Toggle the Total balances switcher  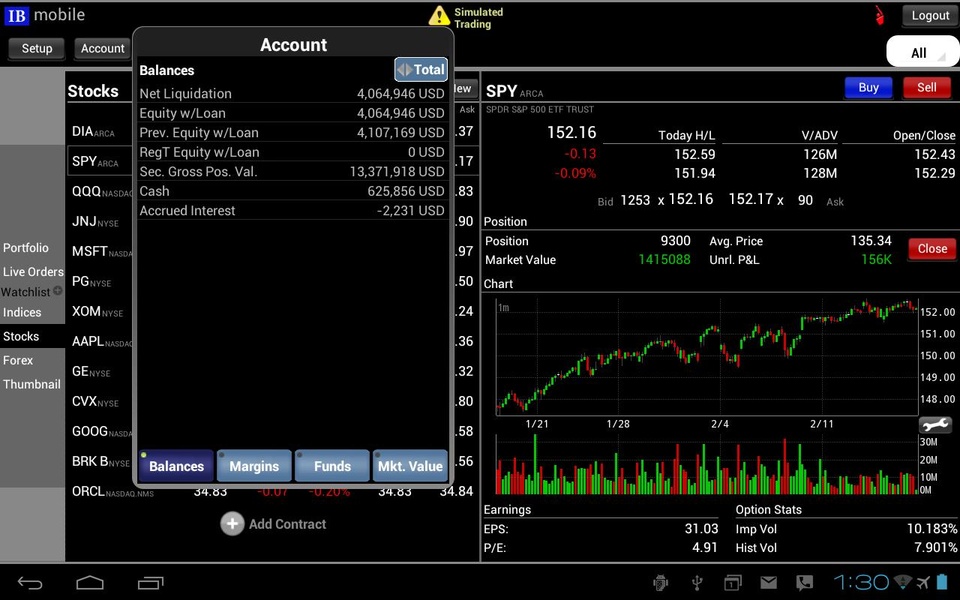[x=421, y=70]
